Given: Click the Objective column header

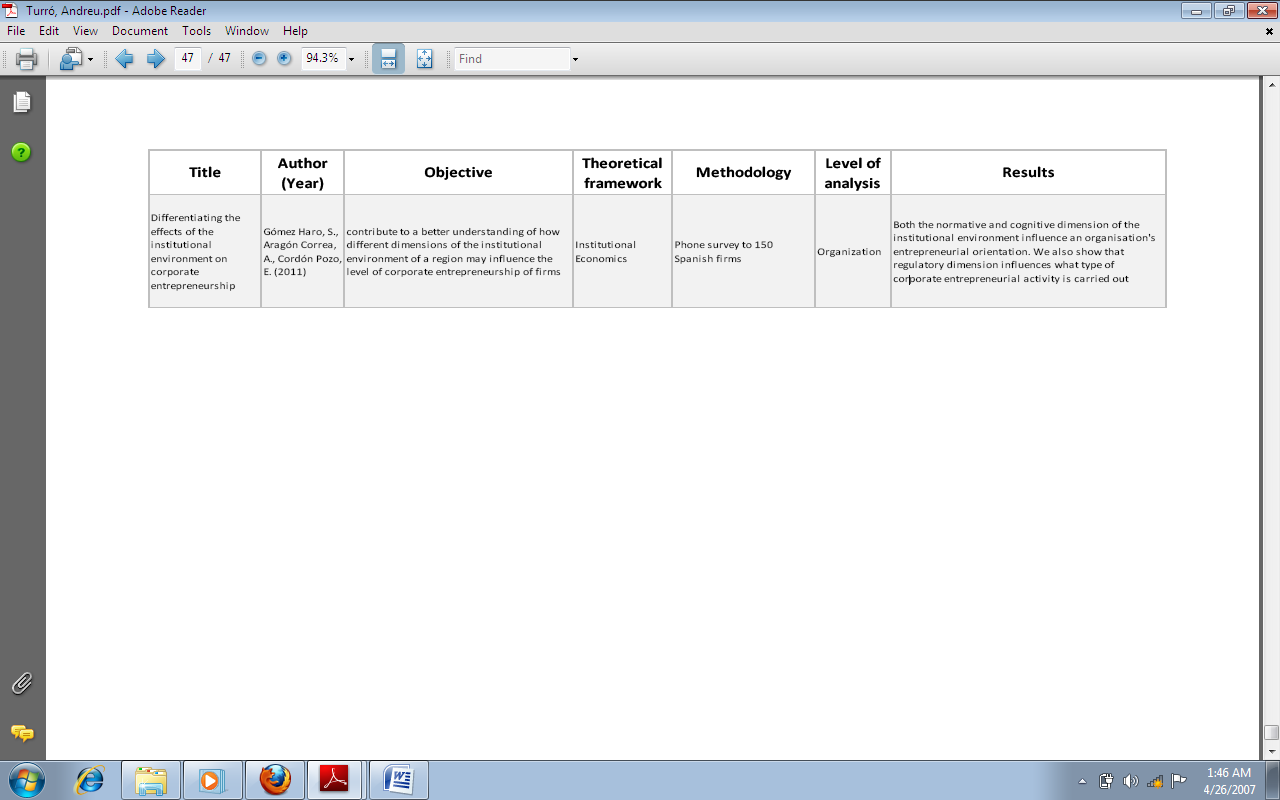Looking at the screenshot, I should point(458,172).
